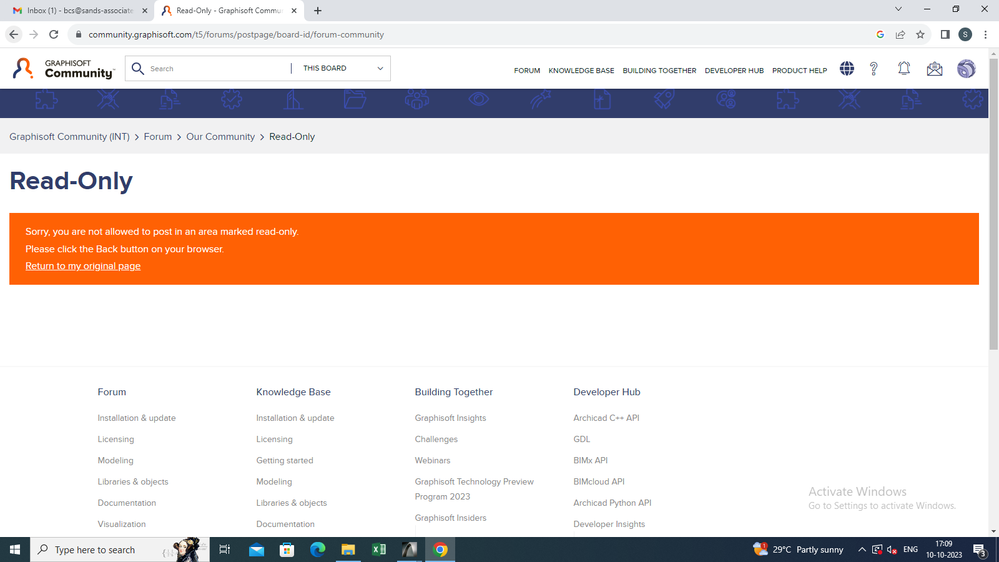Open the Webinars footer link
This screenshot has width=999, height=562.
point(432,460)
